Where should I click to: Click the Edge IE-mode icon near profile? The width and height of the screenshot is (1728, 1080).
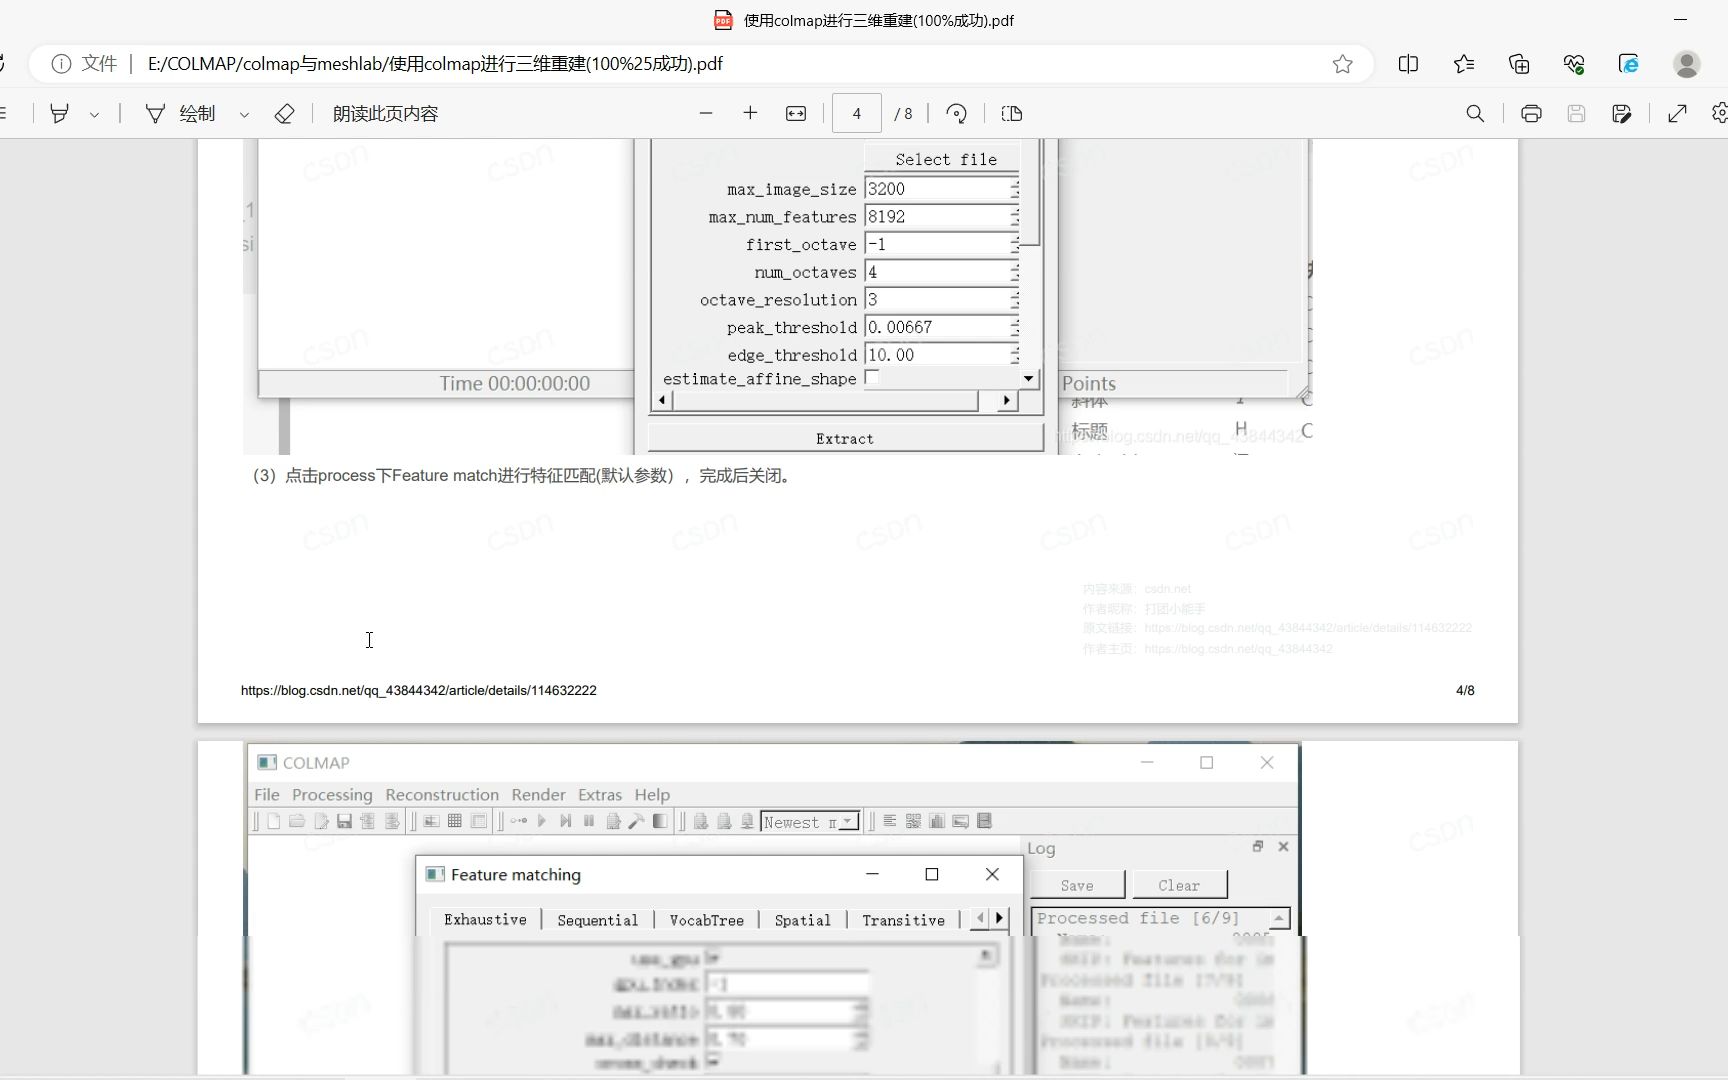point(1629,64)
